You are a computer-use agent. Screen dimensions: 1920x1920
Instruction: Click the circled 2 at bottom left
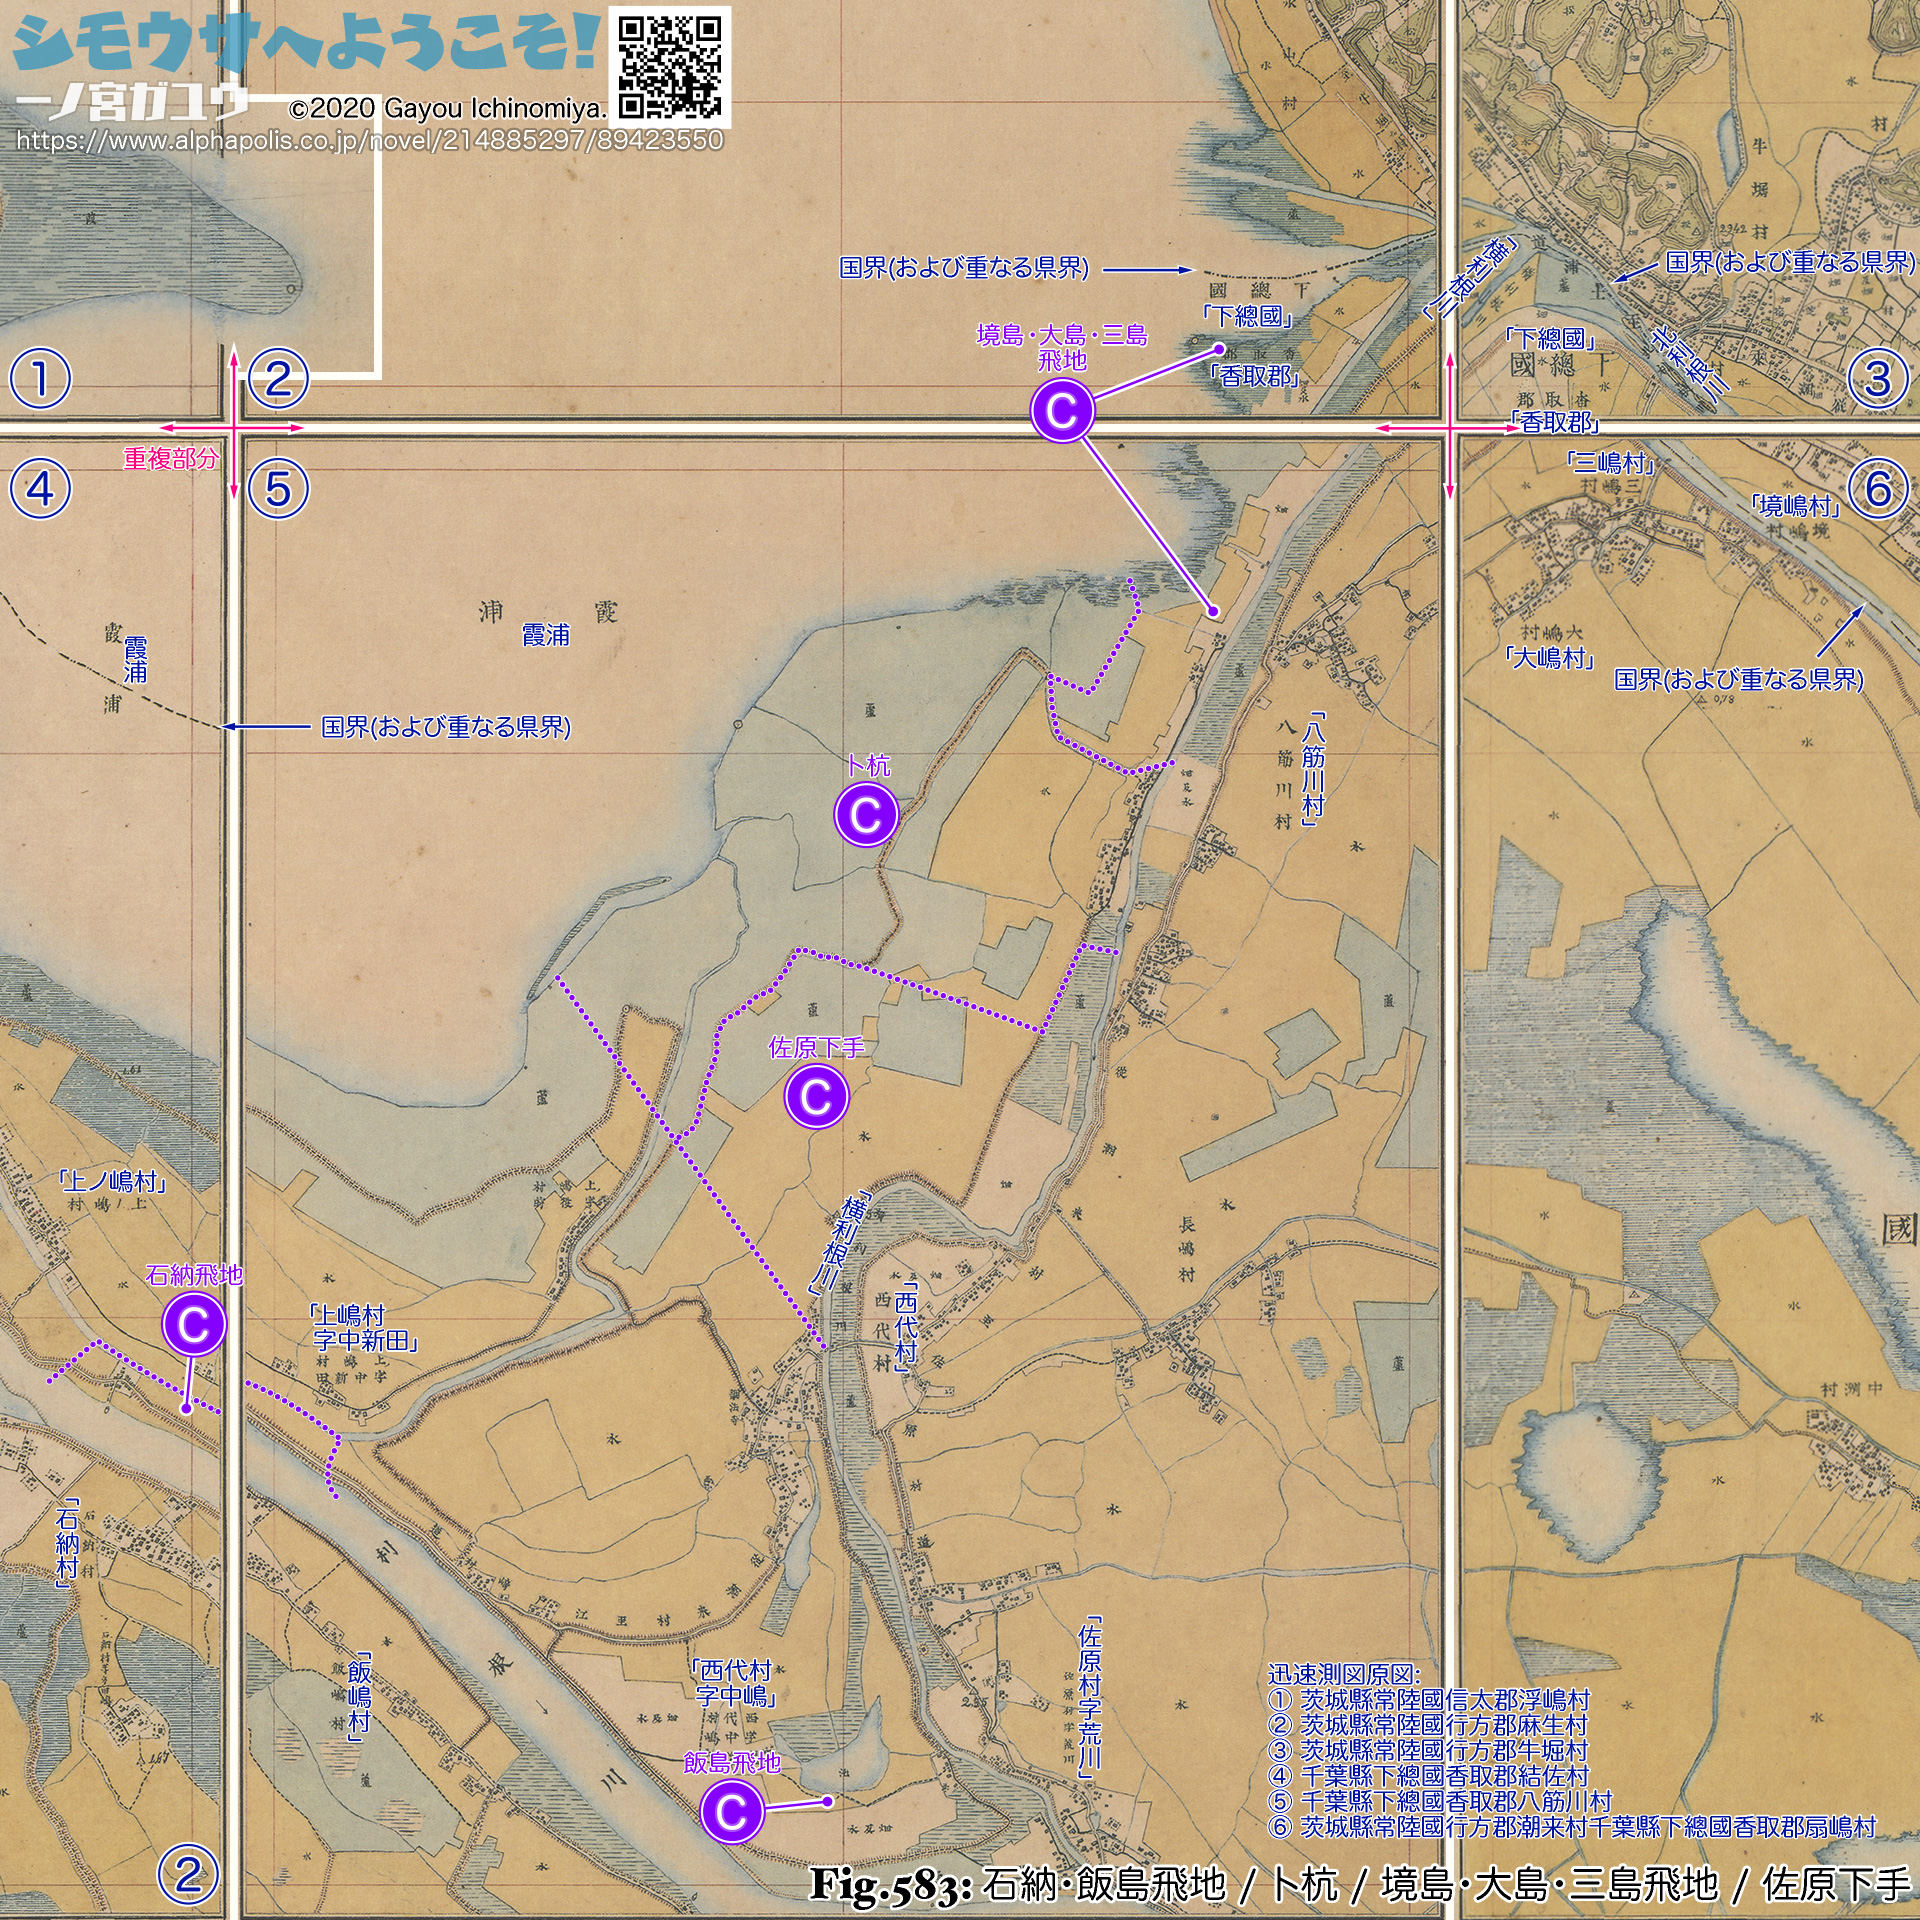coord(188,1875)
